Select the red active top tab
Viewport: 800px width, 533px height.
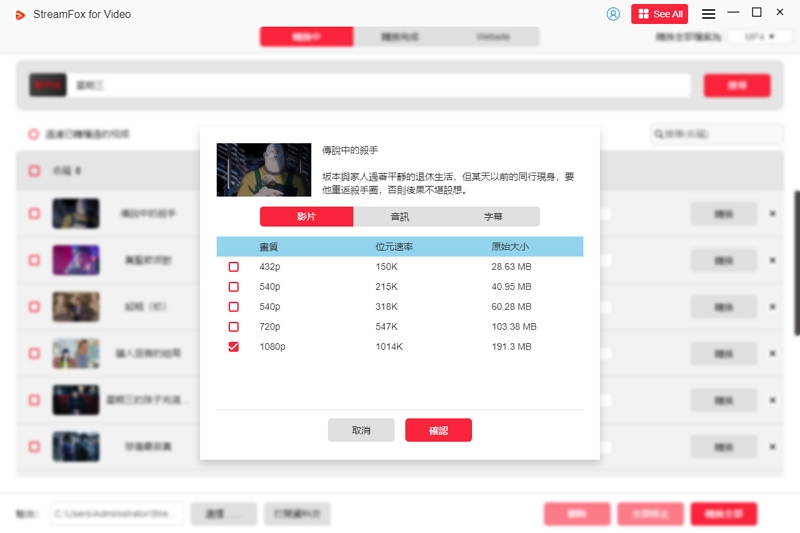(x=307, y=37)
